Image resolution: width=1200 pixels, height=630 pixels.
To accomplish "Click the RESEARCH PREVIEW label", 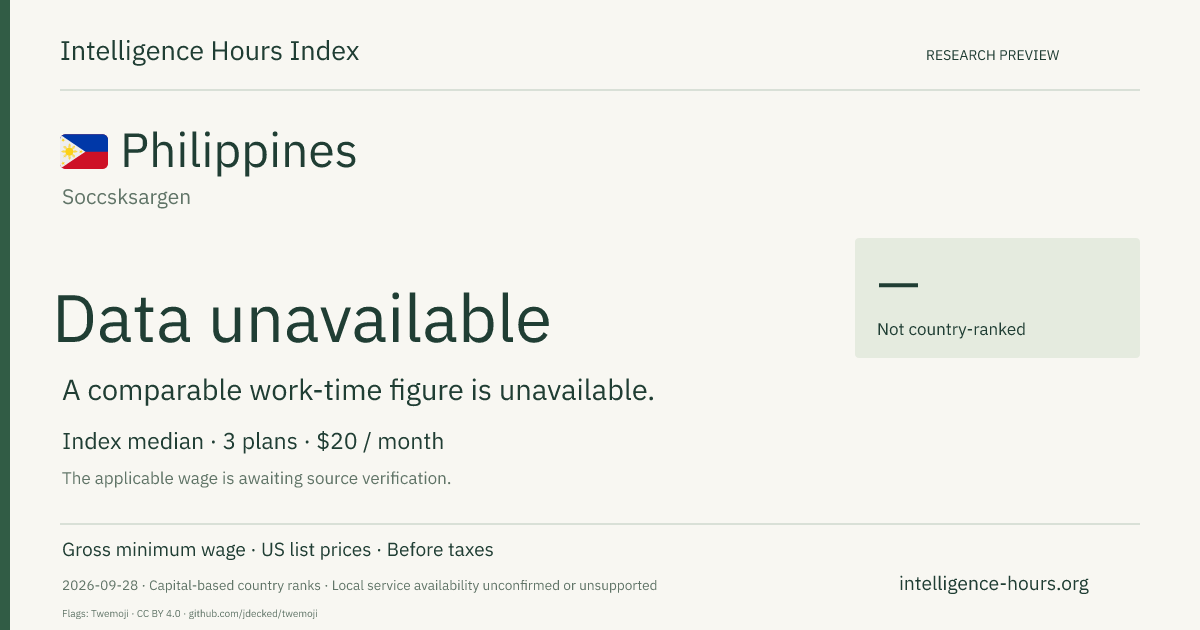I will coord(992,55).
